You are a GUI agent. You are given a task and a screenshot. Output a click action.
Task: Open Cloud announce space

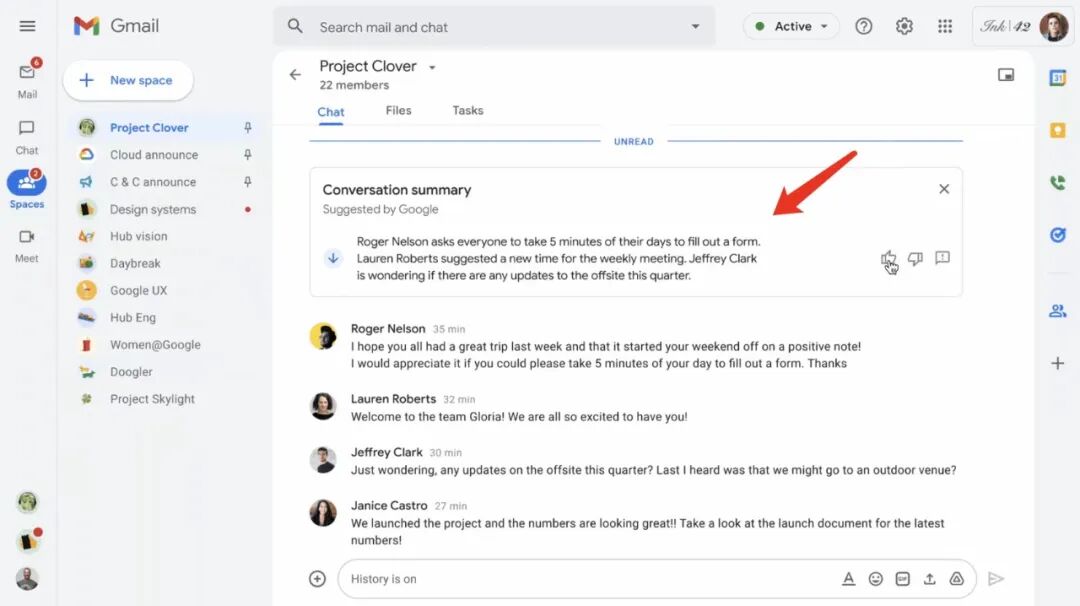[x=154, y=155]
